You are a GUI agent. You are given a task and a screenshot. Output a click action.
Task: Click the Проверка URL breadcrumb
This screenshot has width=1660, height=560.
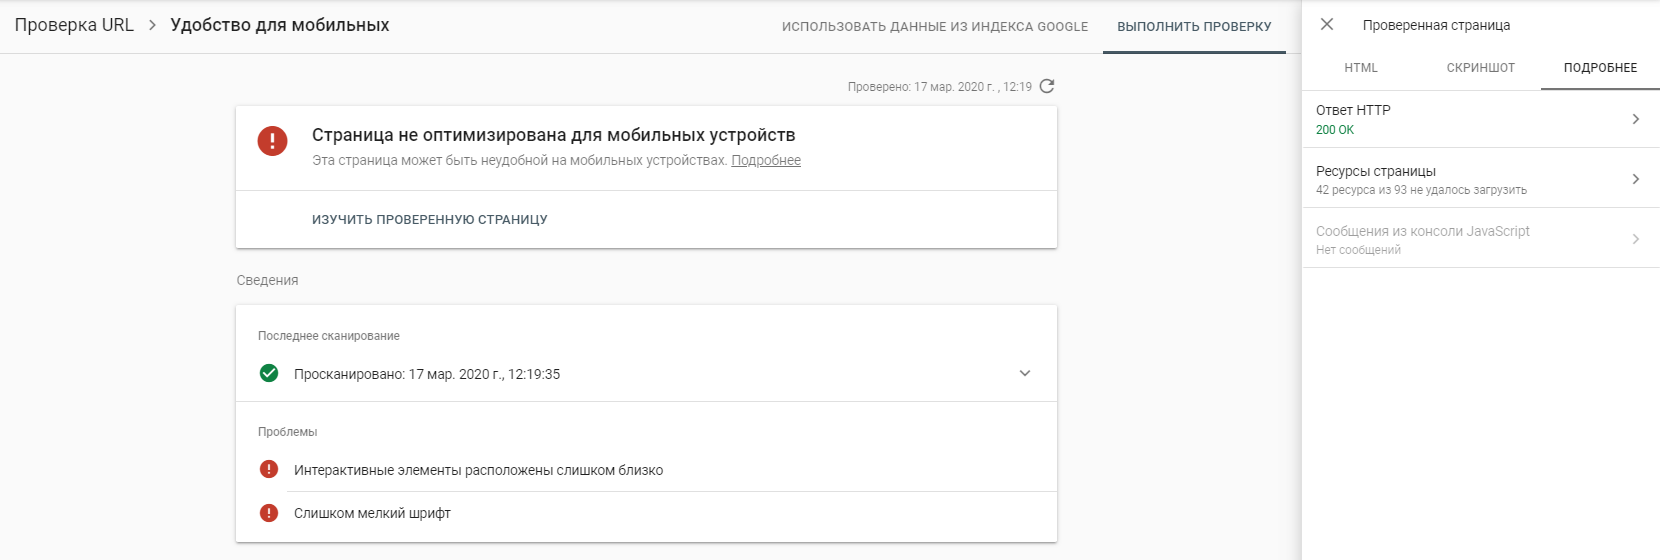(74, 25)
